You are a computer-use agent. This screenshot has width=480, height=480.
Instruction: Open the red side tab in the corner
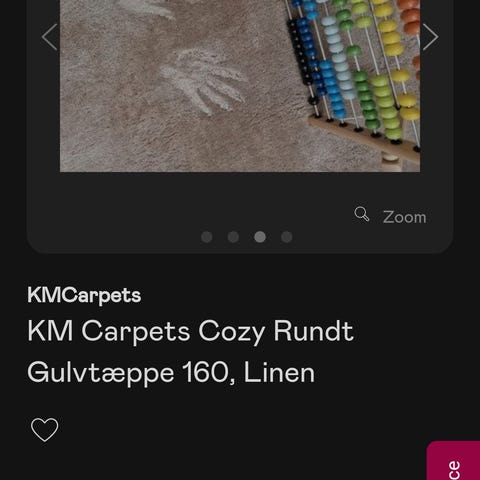point(453,461)
